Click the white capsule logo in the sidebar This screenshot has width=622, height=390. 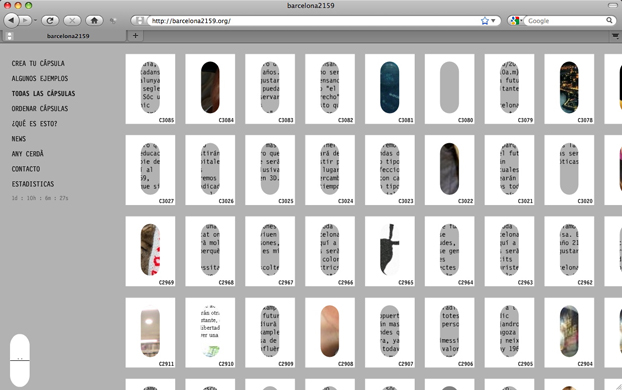coord(20,360)
